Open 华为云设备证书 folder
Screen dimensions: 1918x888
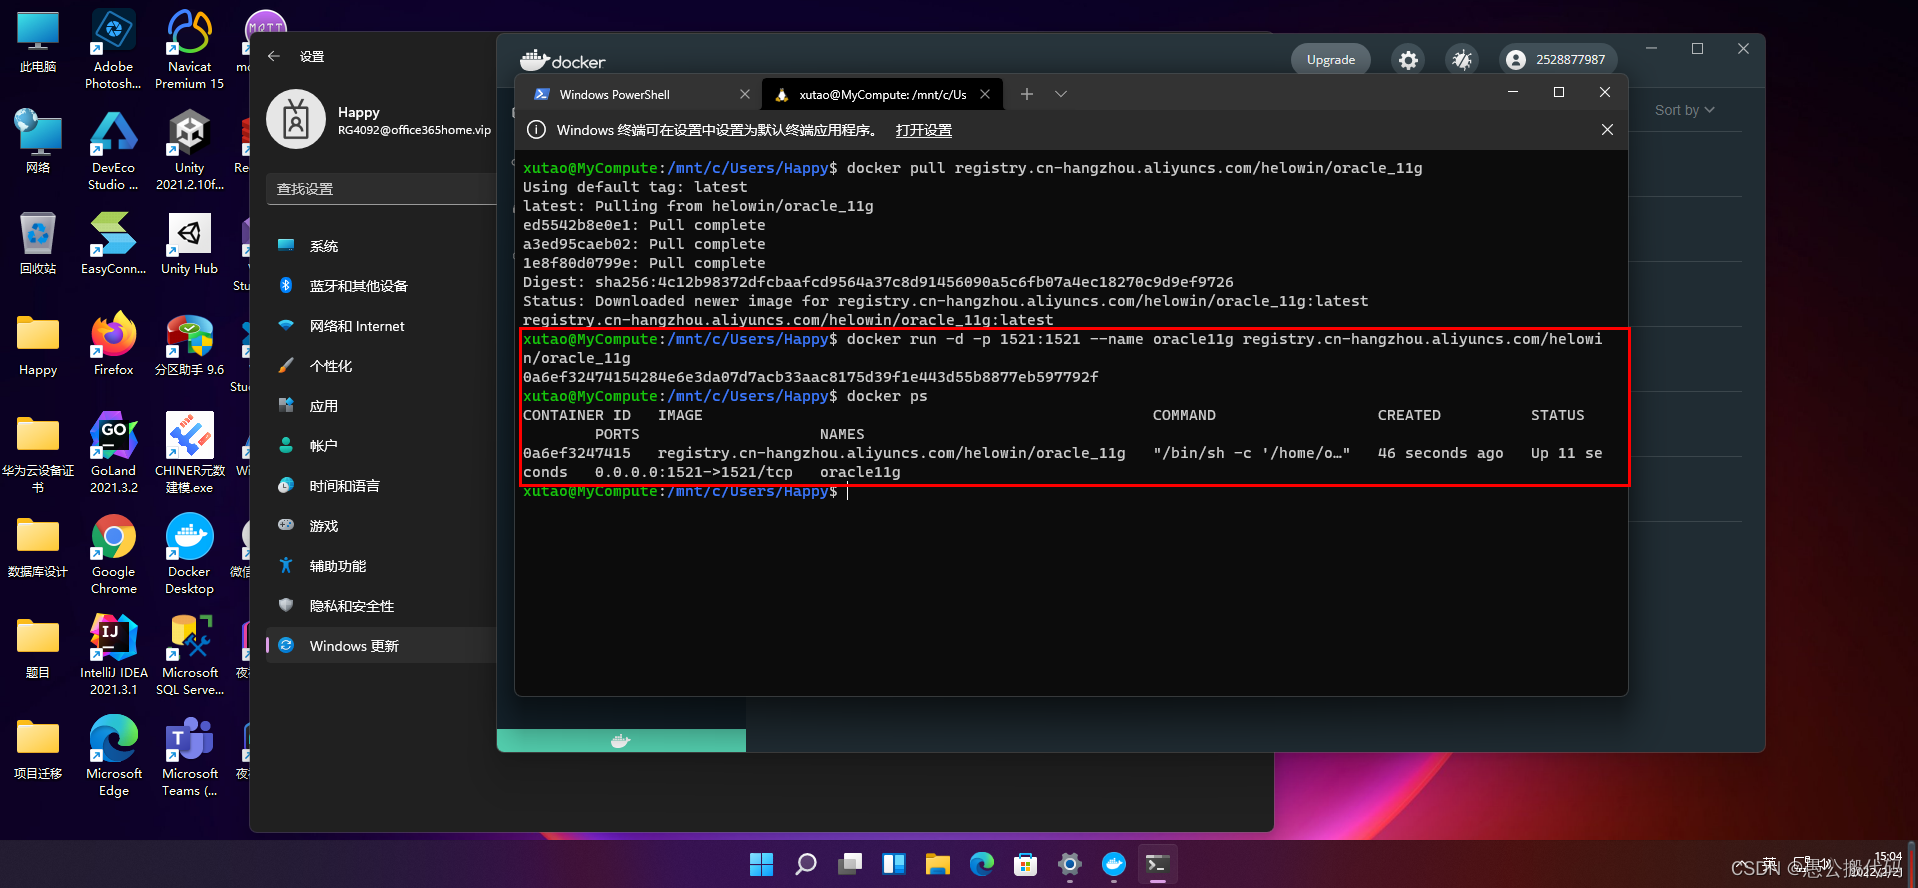38,454
